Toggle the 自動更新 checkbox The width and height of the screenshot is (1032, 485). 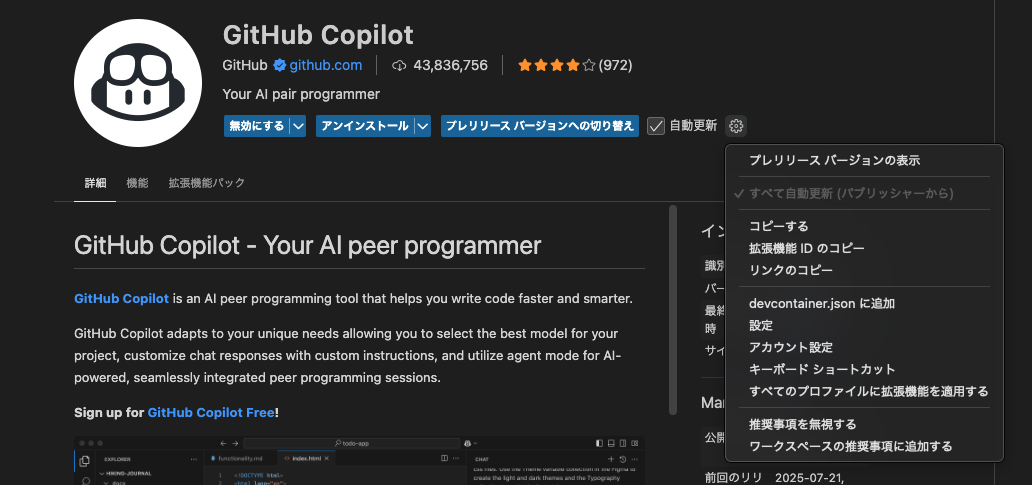[x=656, y=126]
